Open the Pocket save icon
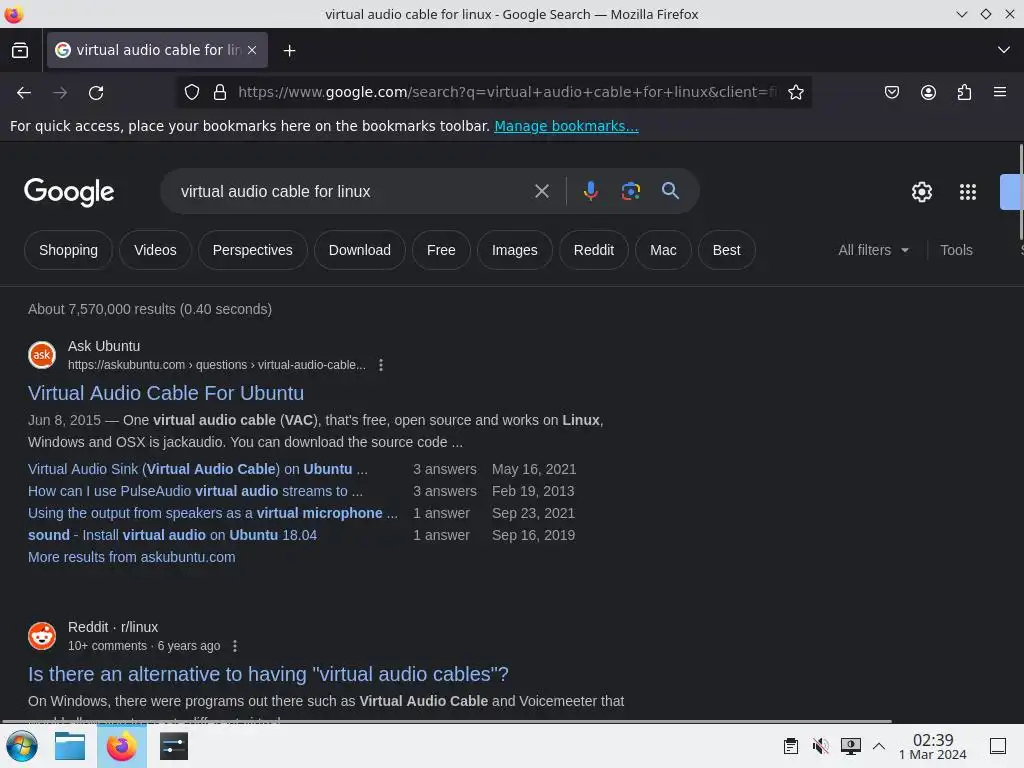The height and width of the screenshot is (768, 1024). pyautogui.click(x=891, y=93)
